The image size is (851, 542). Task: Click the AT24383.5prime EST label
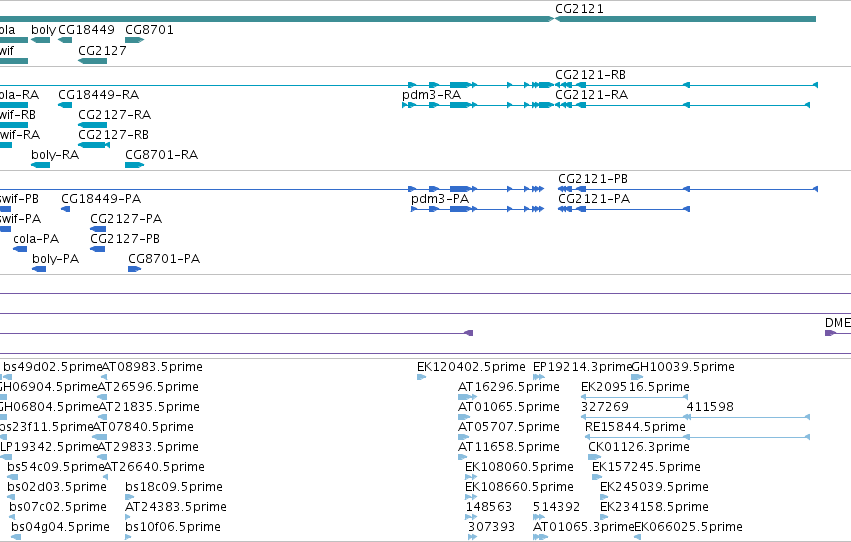click(x=176, y=508)
